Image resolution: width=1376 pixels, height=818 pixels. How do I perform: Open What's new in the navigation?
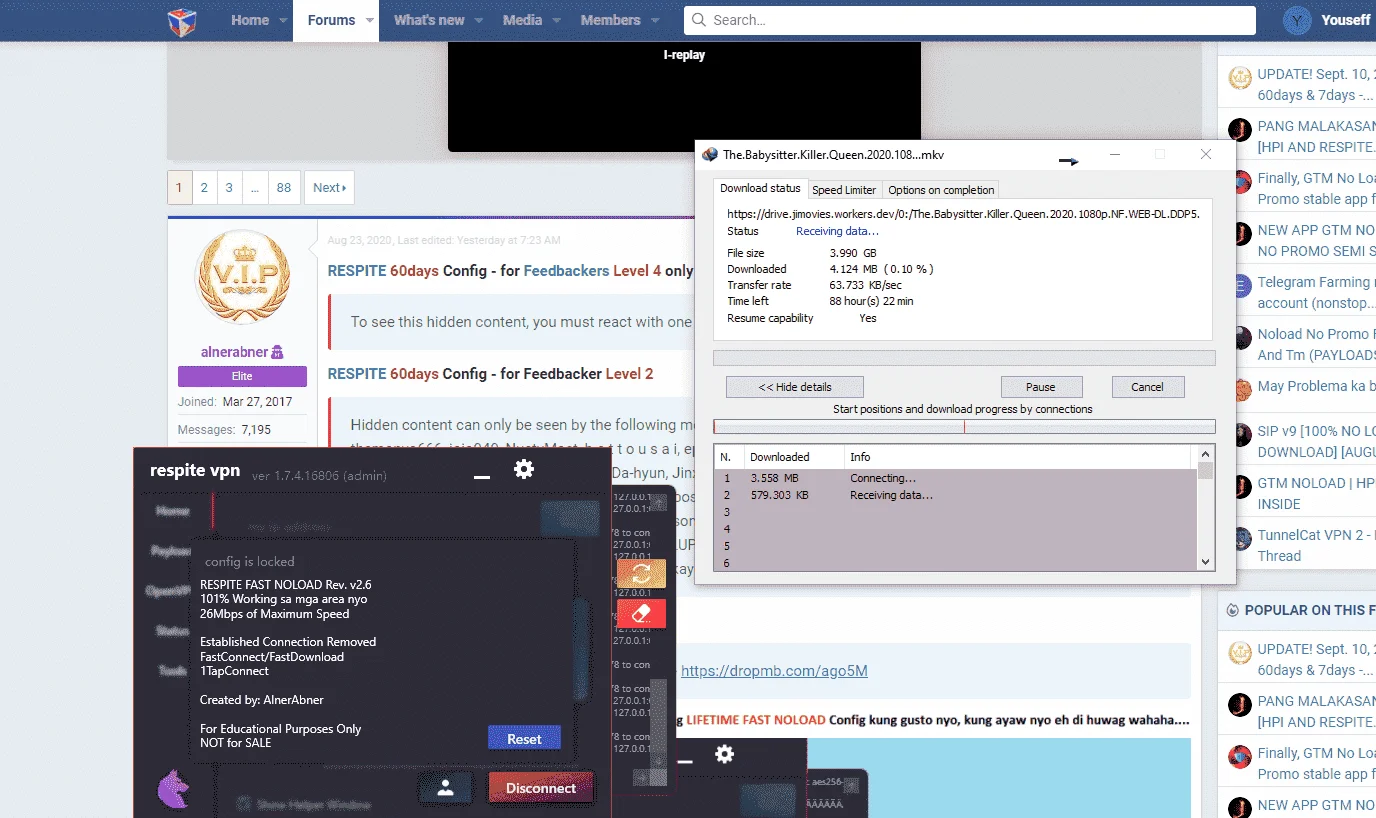(x=429, y=20)
